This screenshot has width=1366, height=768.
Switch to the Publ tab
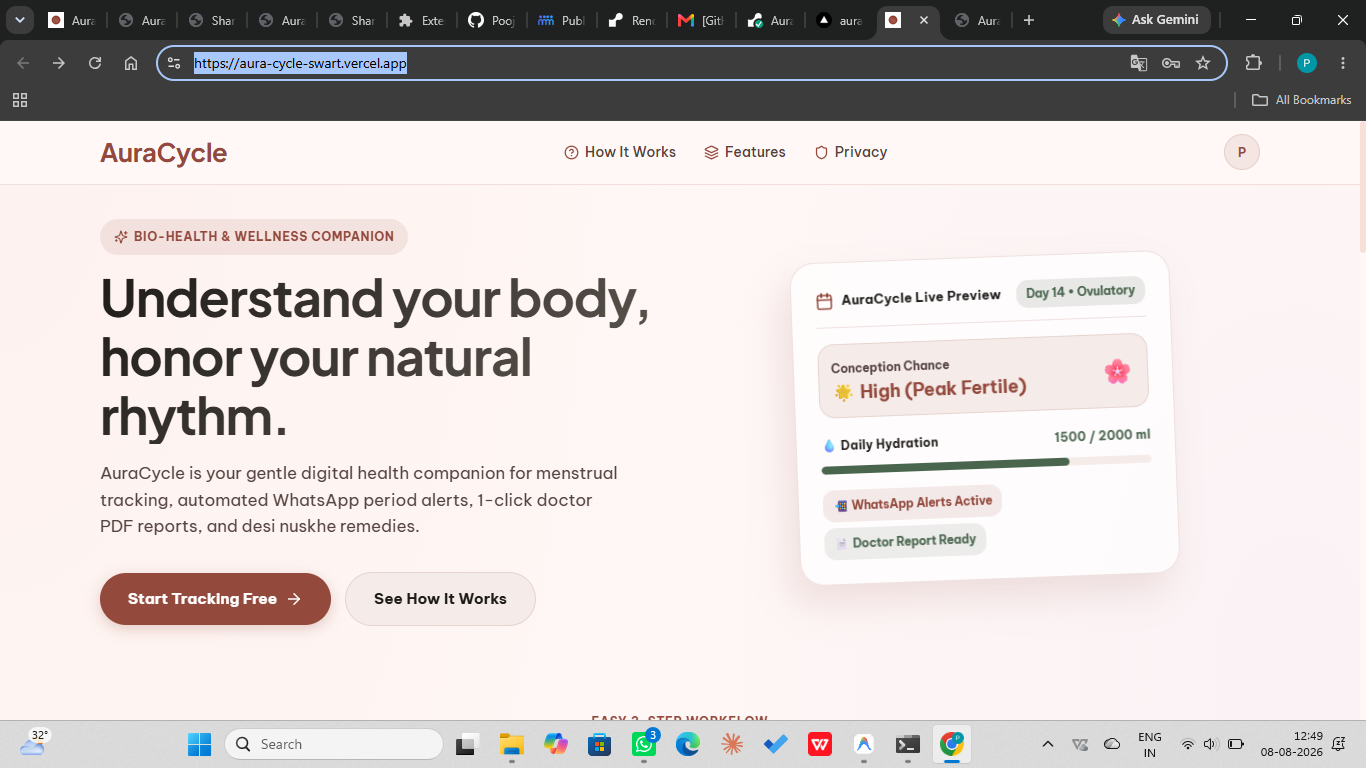tap(561, 20)
